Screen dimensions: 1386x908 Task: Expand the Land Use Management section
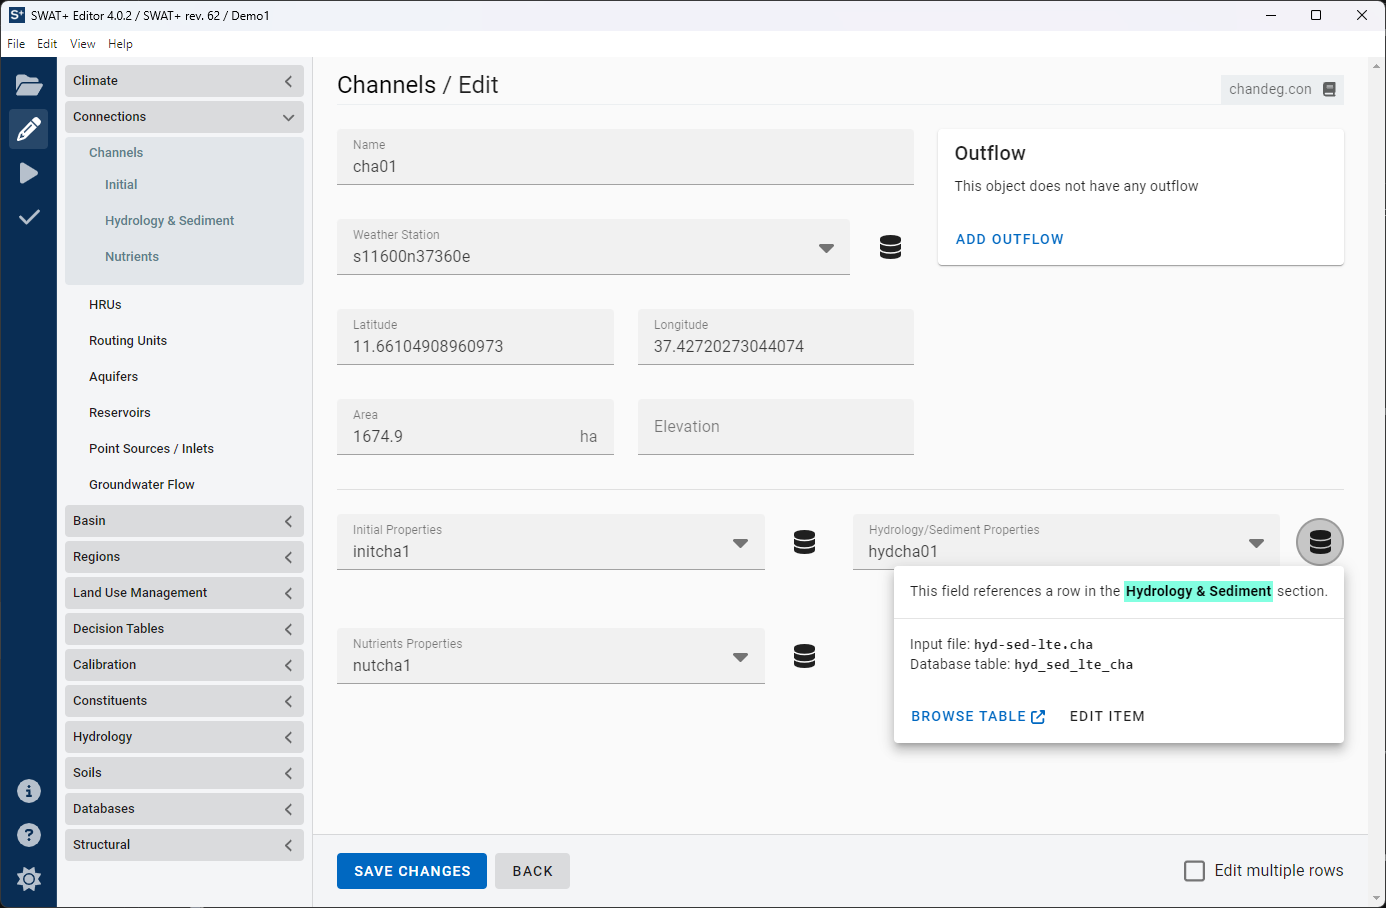(184, 593)
